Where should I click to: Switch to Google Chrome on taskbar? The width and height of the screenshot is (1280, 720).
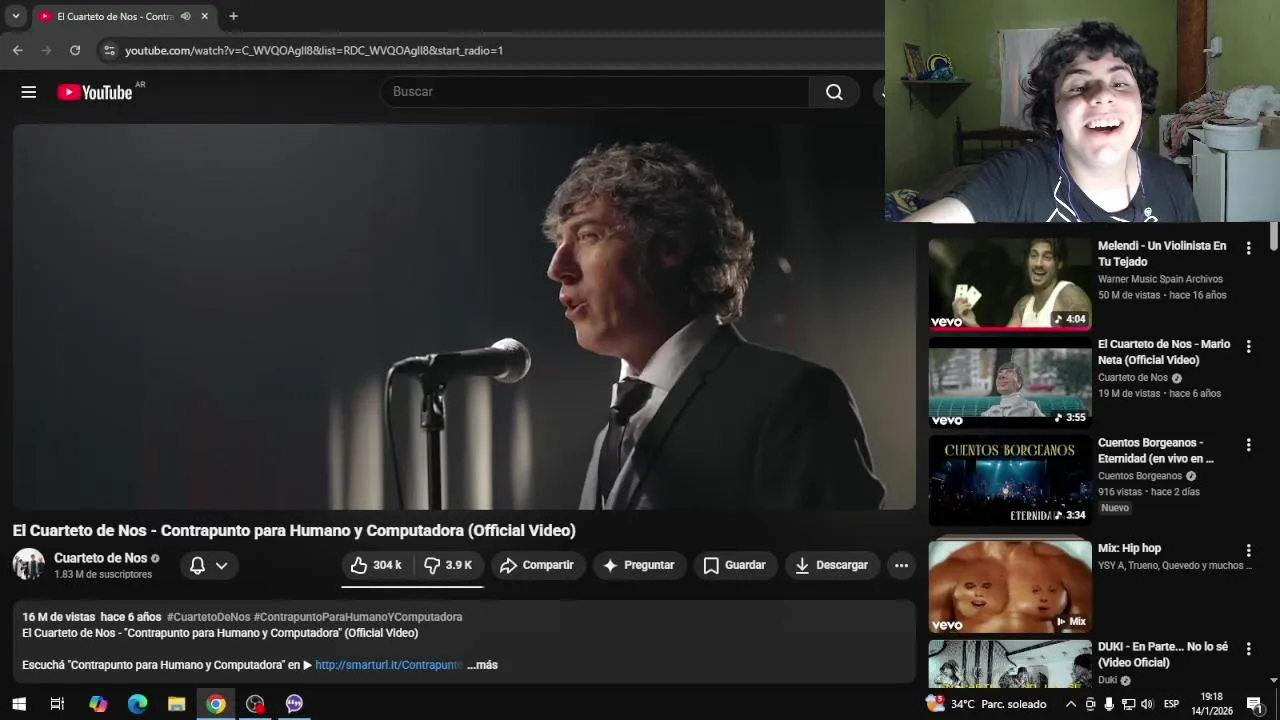pyautogui.click(x=216, y=704)
